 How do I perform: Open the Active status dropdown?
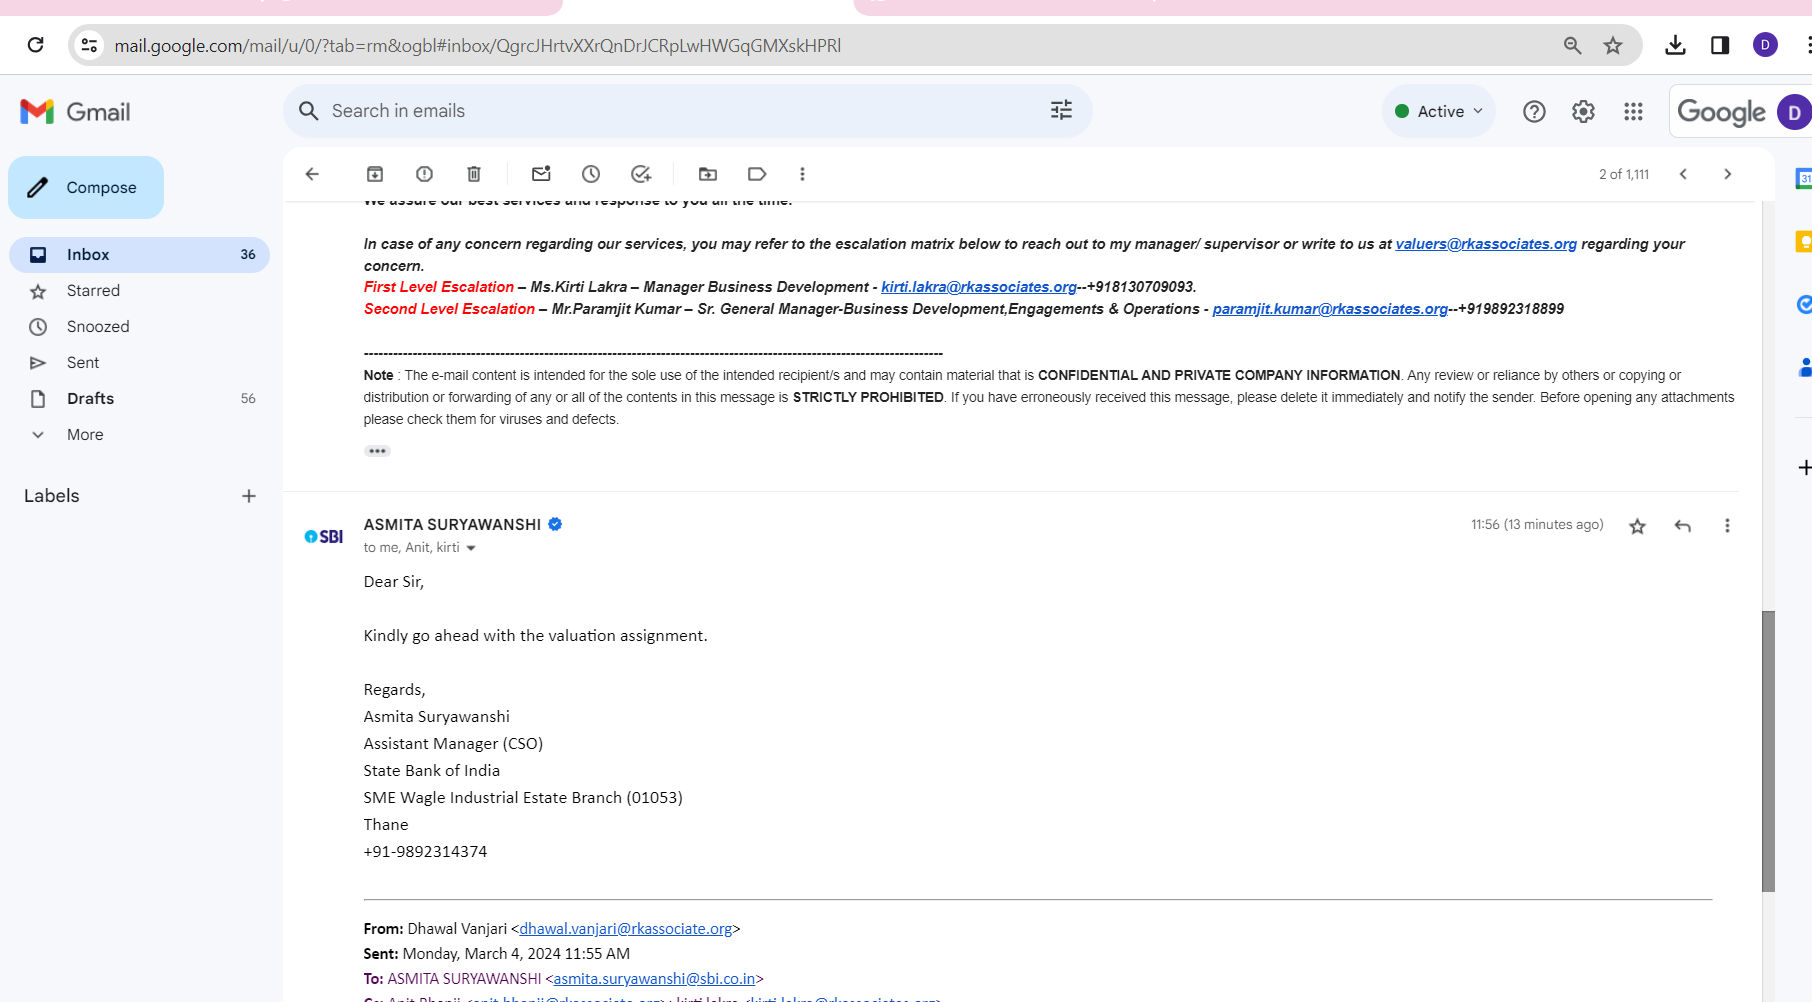point(1439,111)
